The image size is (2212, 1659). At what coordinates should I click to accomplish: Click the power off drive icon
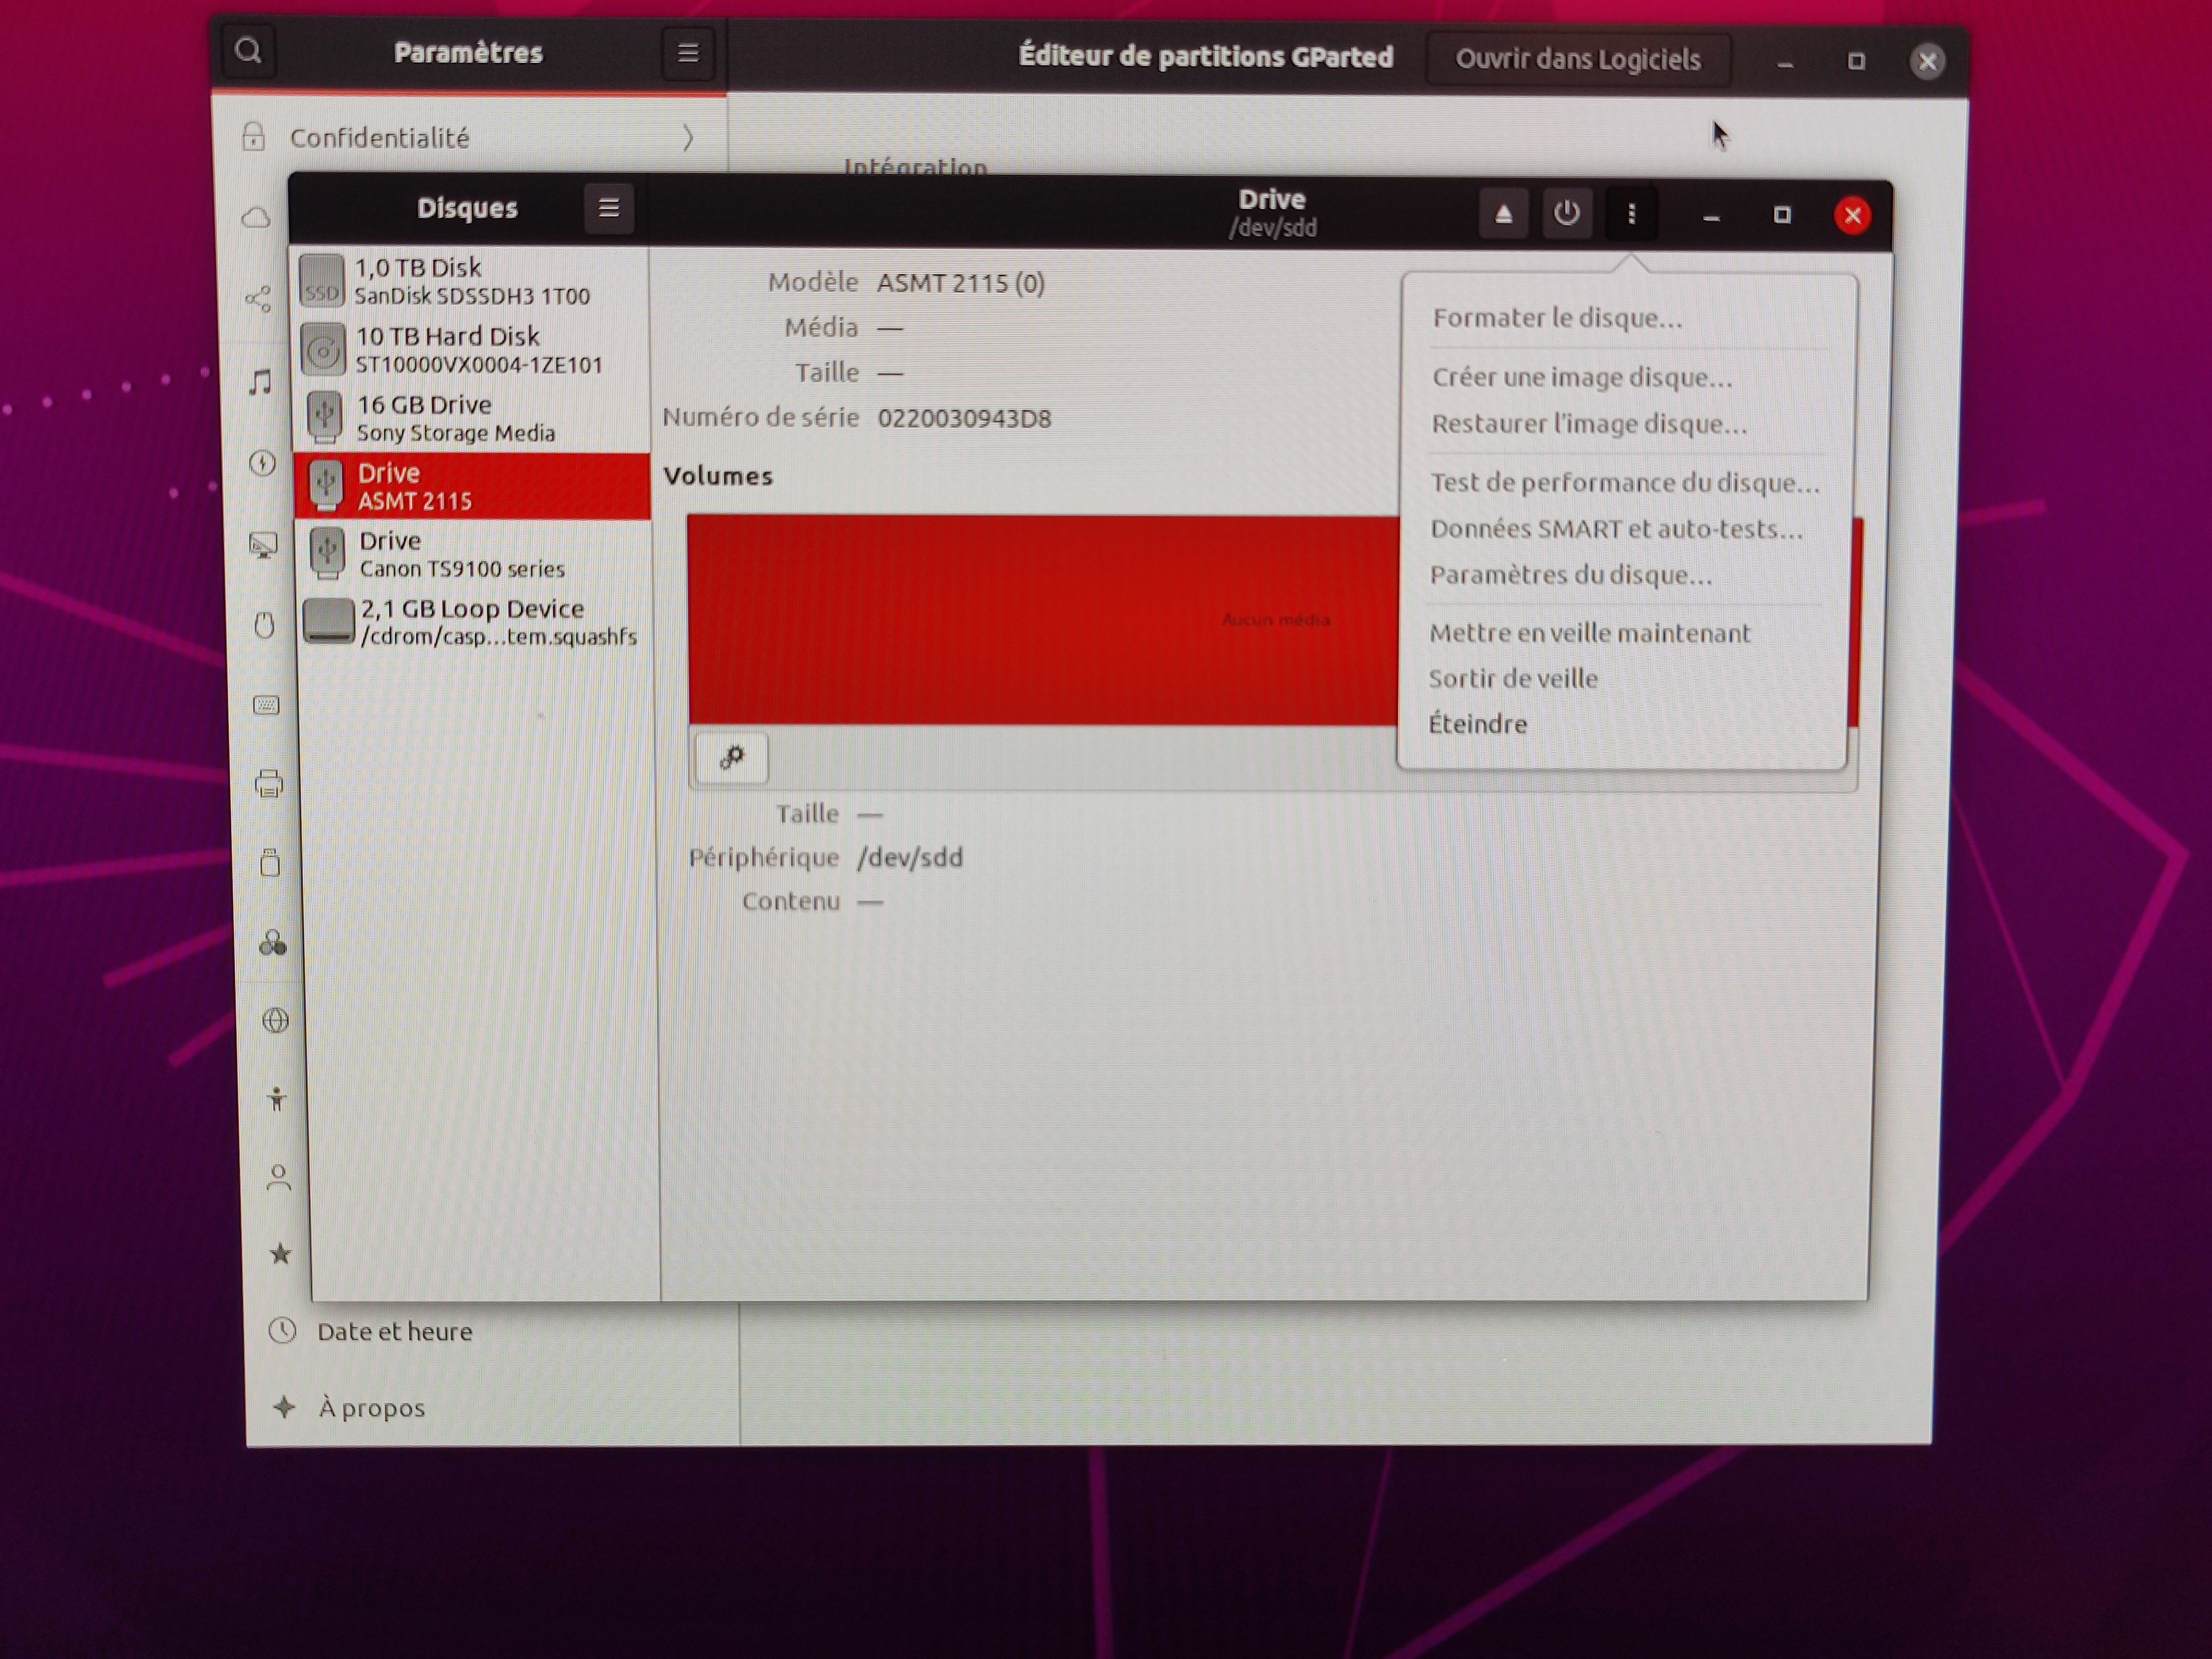[x=1566, y=214]
